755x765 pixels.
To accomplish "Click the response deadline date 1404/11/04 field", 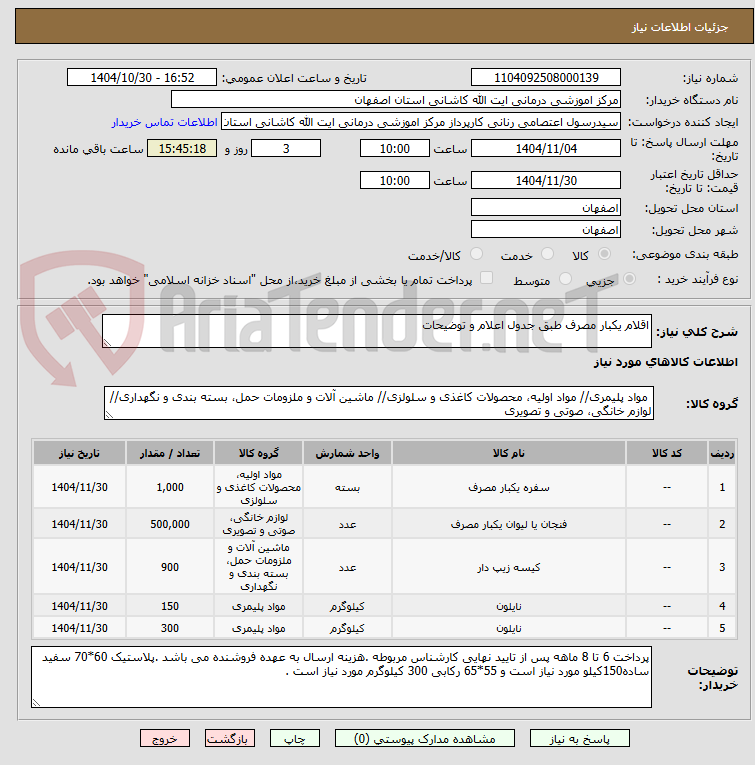I will [546, 148].
